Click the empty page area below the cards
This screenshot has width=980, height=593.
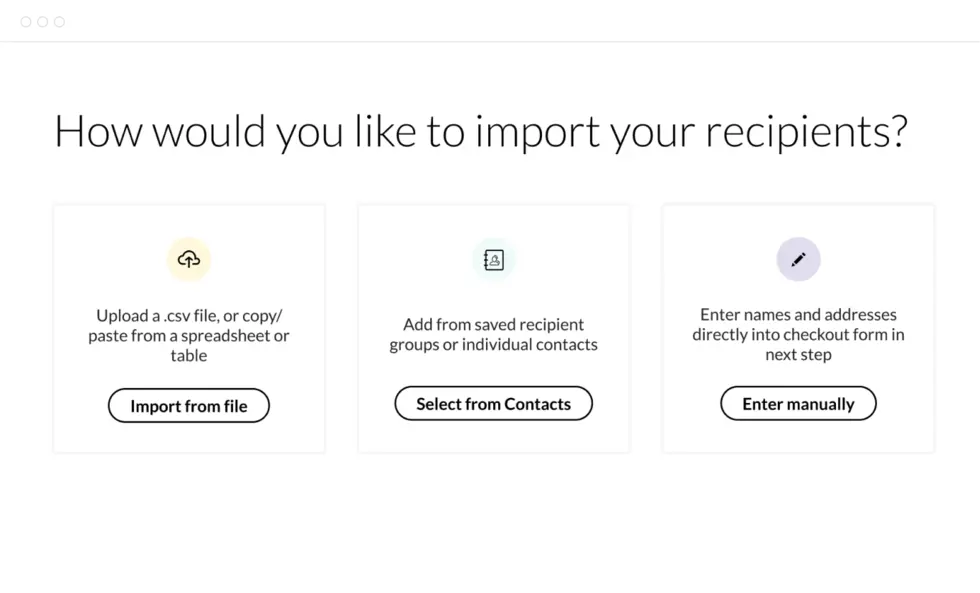tap(490, 520)
